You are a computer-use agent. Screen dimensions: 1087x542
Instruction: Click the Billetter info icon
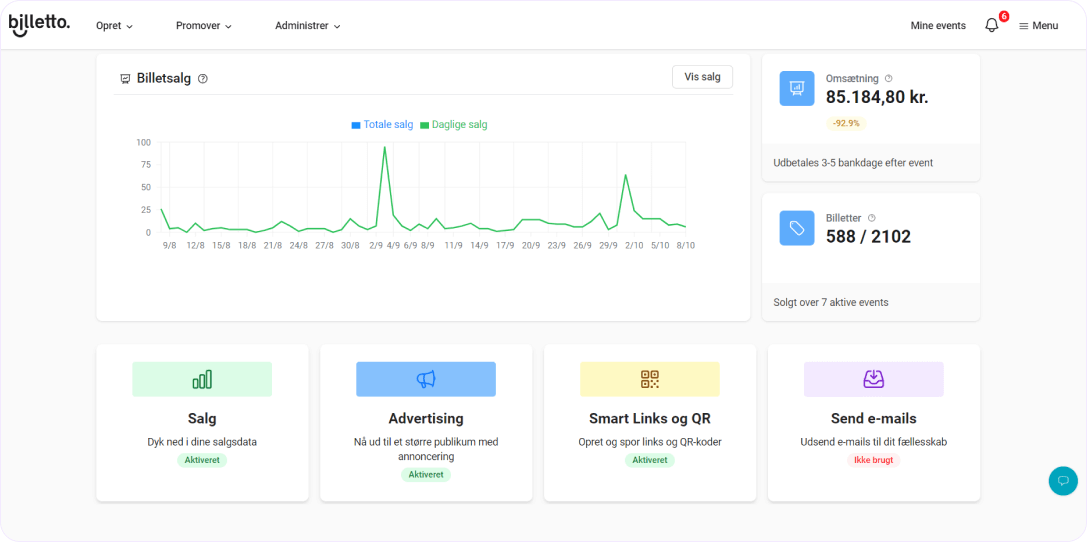pos(872,218)
